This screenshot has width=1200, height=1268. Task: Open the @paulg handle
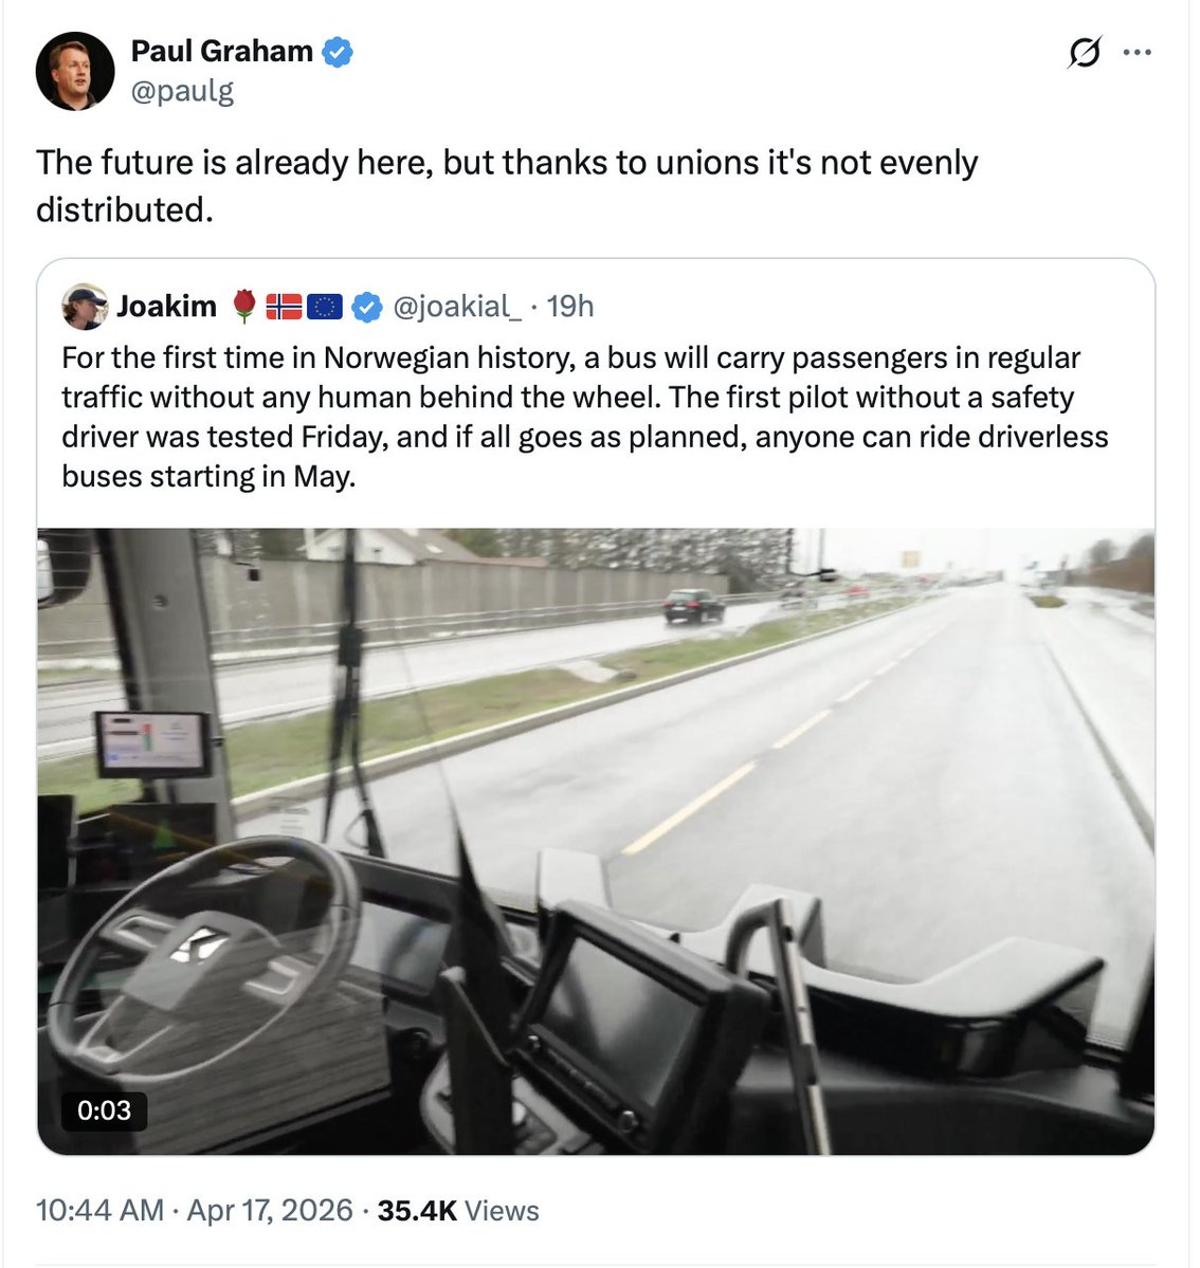point(182,91)
